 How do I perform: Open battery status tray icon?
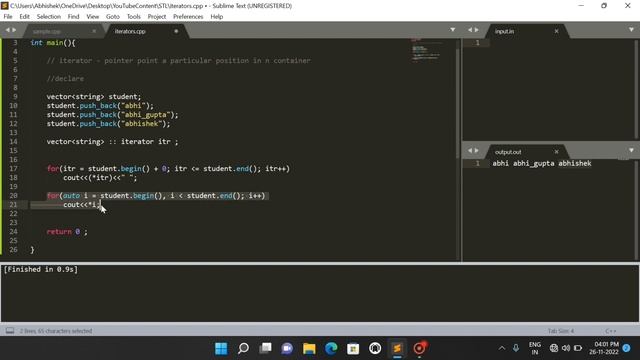[578, 348]
